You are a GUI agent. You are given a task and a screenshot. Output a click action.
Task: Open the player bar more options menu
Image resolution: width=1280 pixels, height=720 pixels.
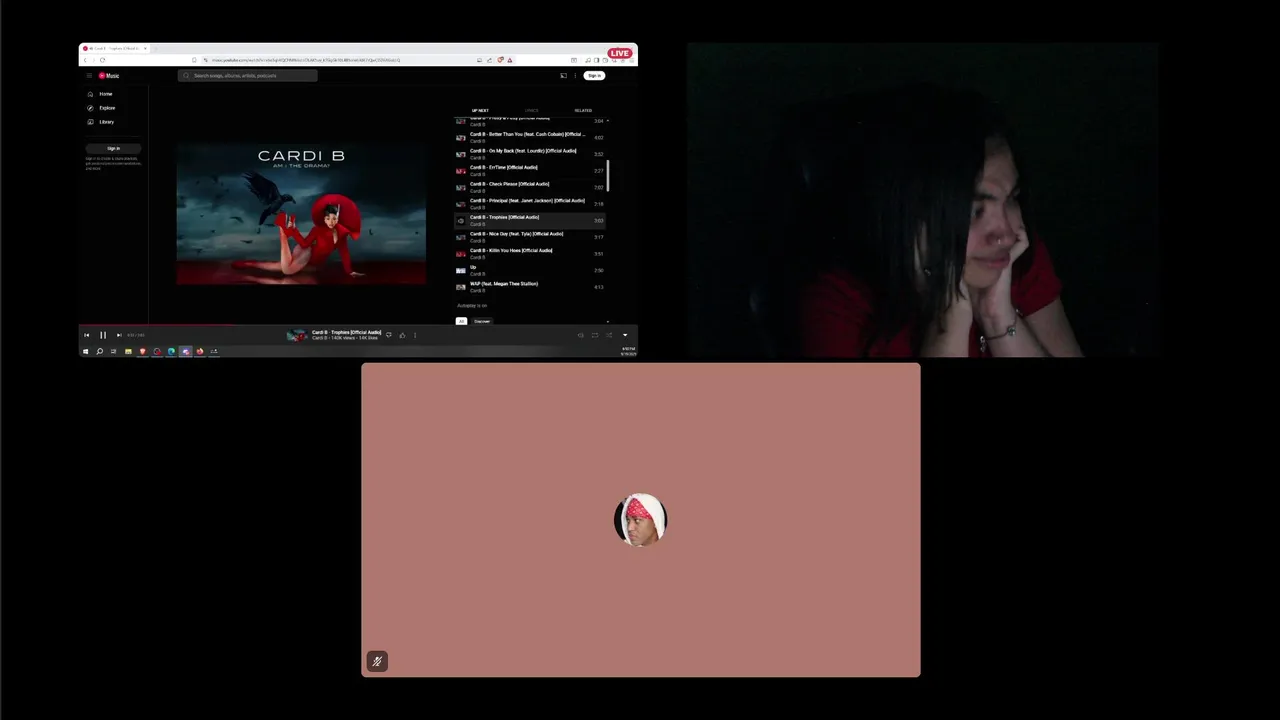[415, 335]
